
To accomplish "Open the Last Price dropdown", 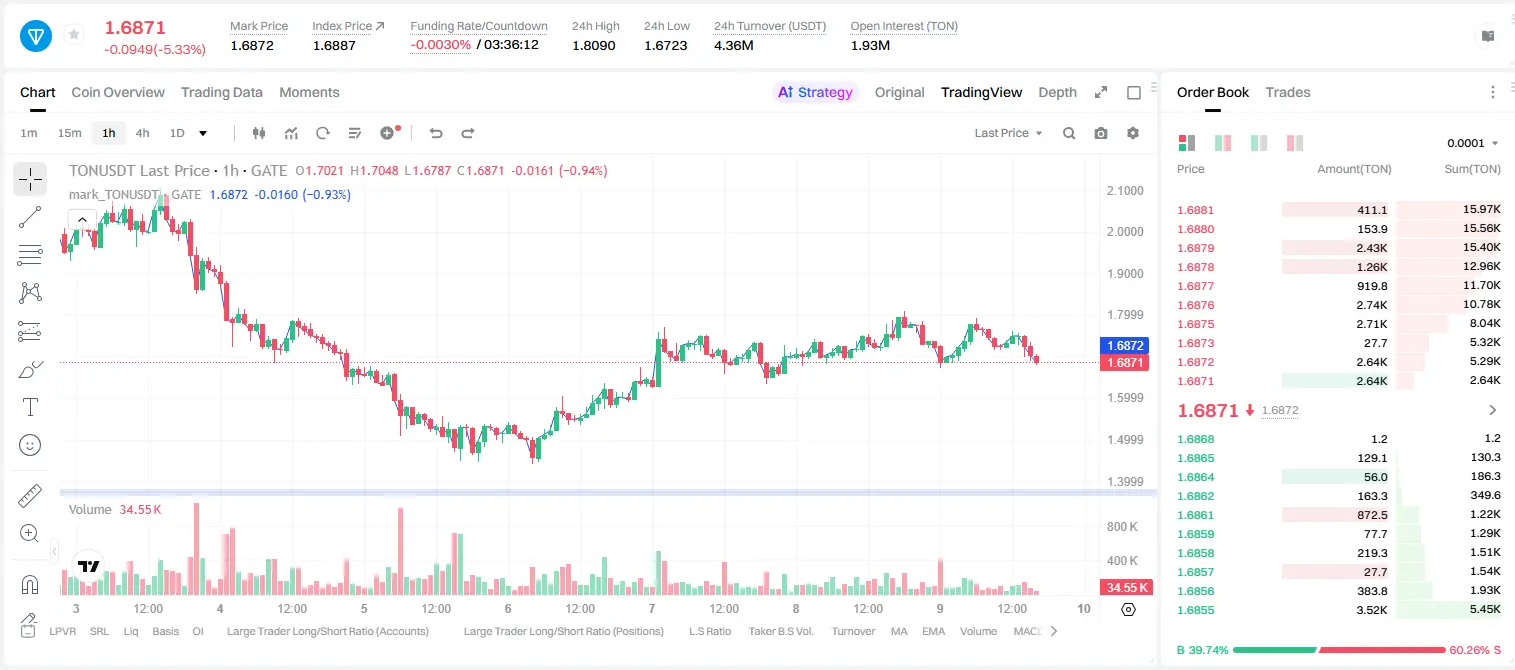I will (x=1008, y=133).
